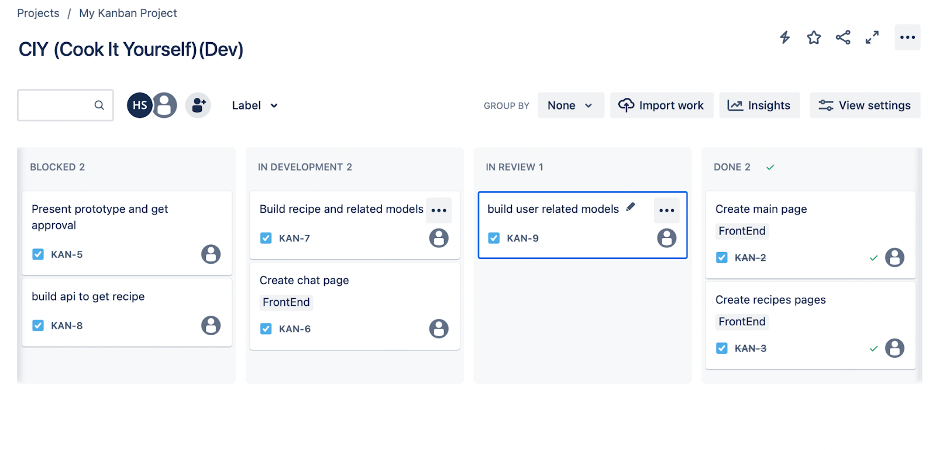Open the board's more actions menu

[907, 38]
